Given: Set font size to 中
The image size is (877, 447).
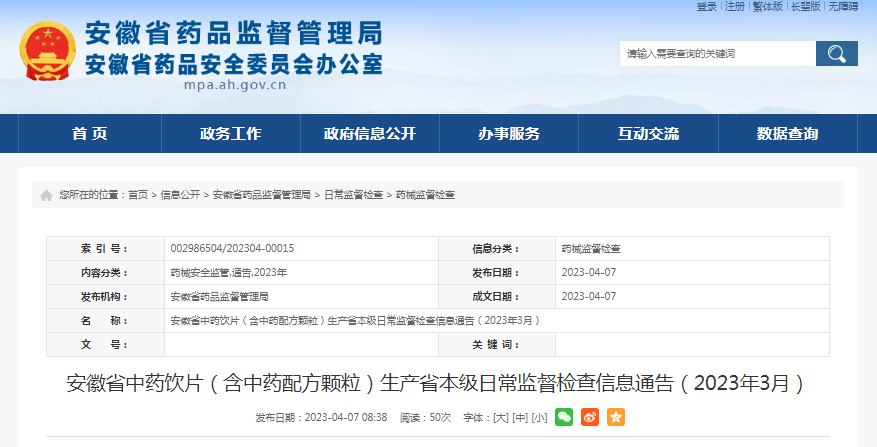Looking at the screenshot, I should (x=520, y=417).
